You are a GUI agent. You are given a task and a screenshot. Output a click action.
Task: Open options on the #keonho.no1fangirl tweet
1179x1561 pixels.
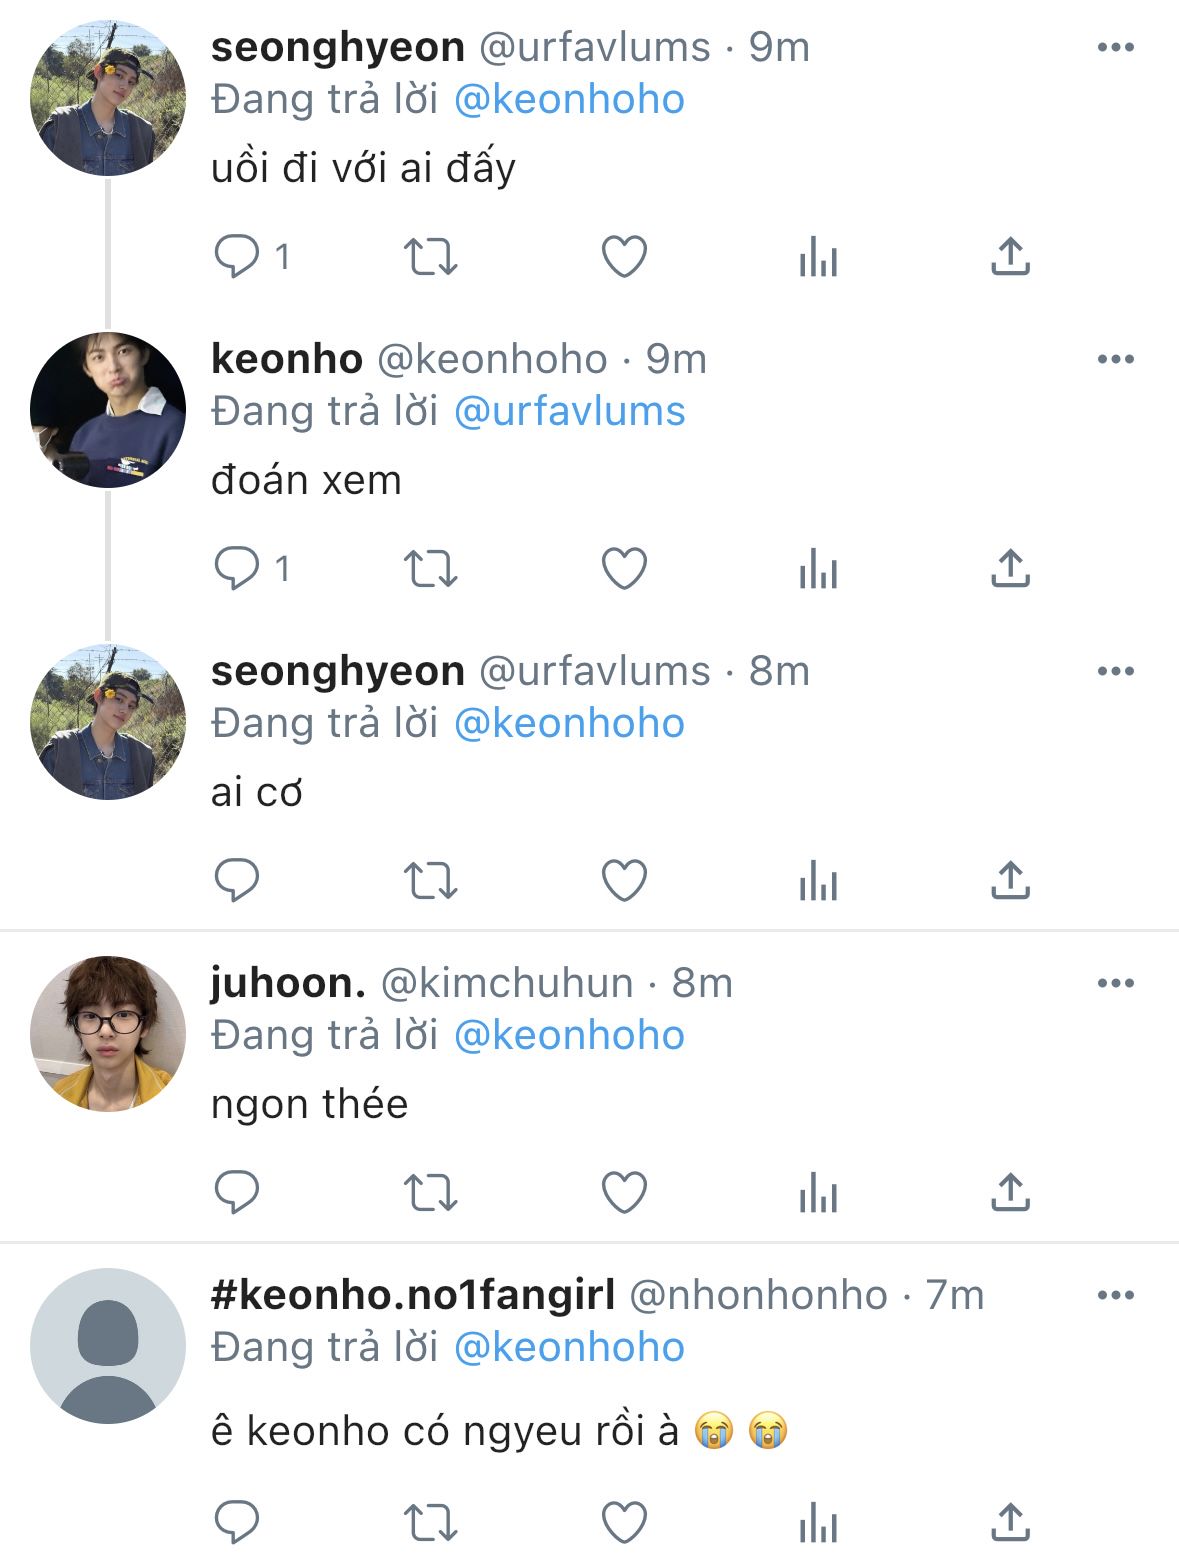point(1115,1295)
